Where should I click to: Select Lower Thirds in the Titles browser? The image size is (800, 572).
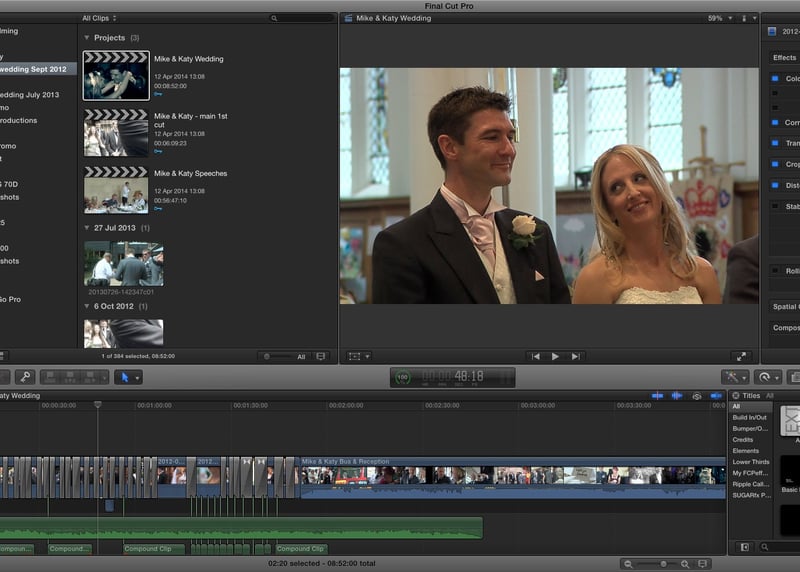(x=750, y=462)
